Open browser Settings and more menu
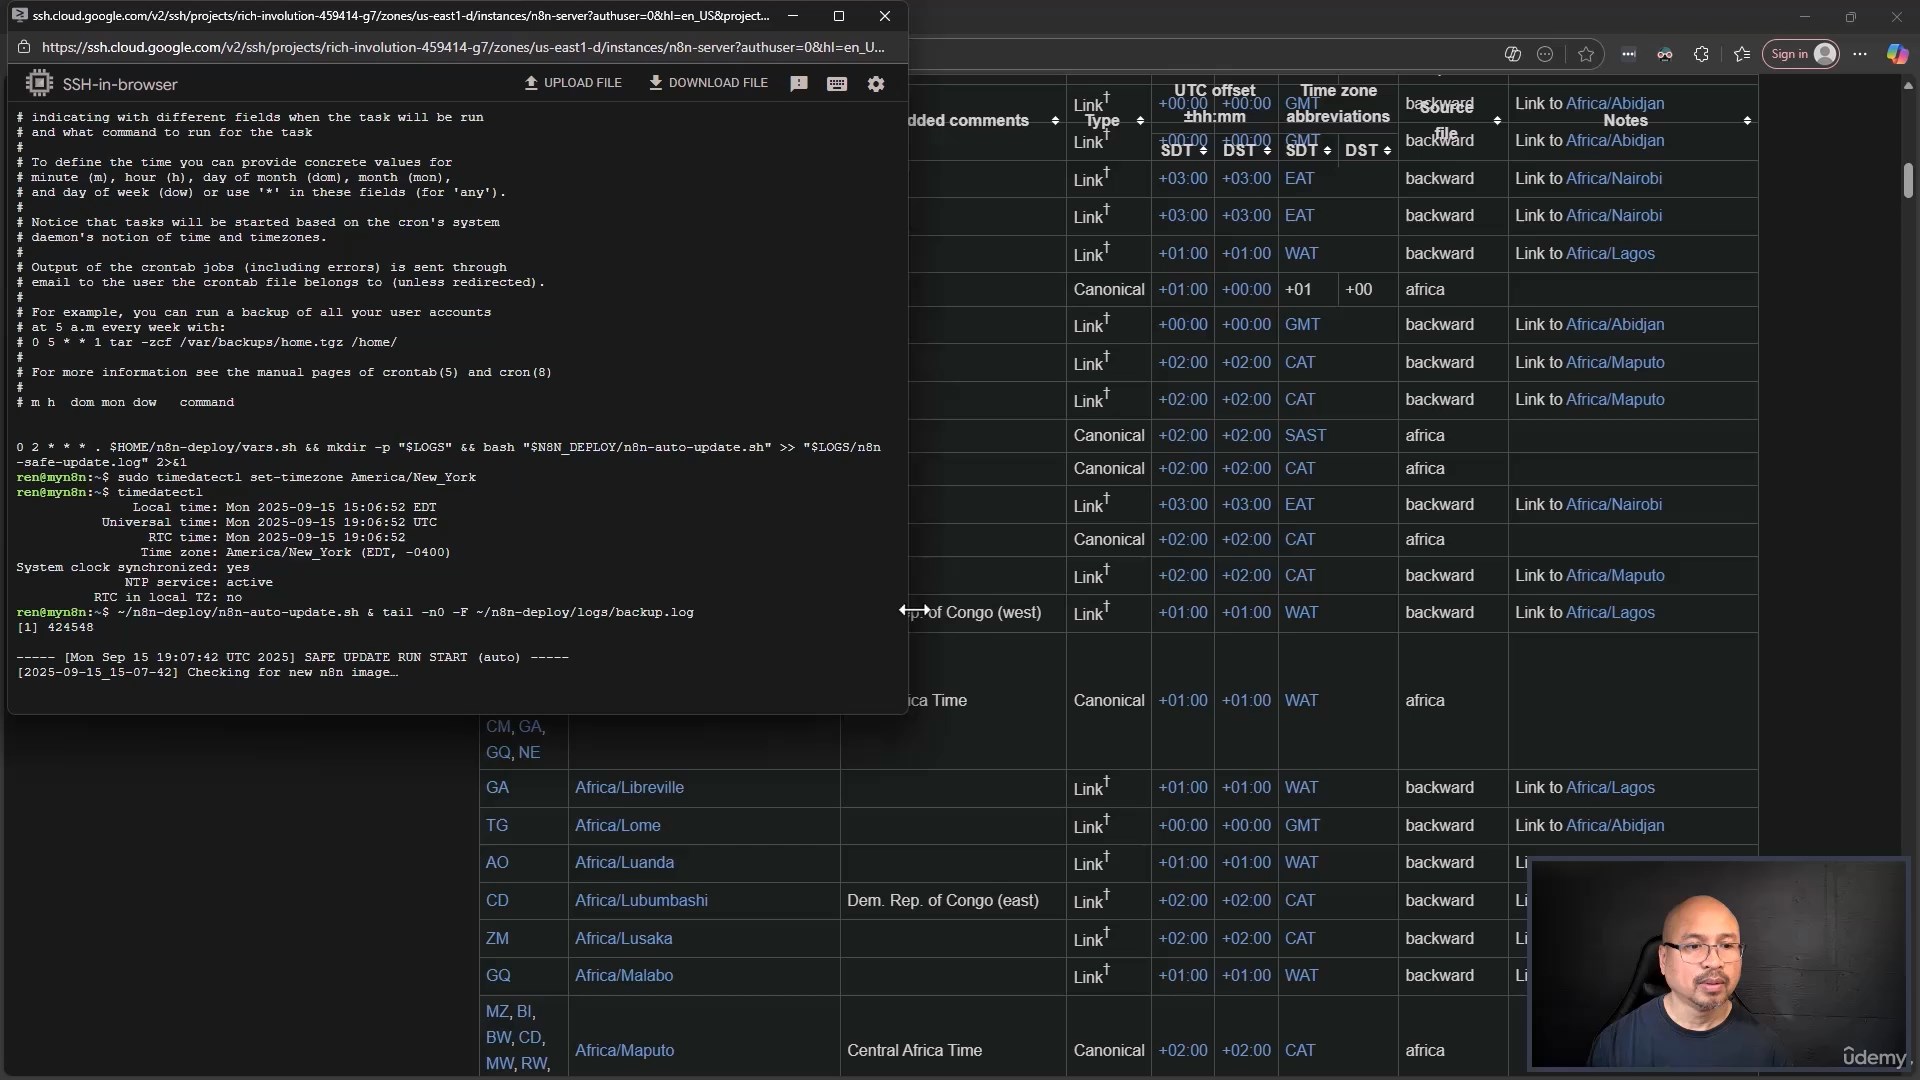This screenshot has width=1920, height=1080. point(1860,54)
